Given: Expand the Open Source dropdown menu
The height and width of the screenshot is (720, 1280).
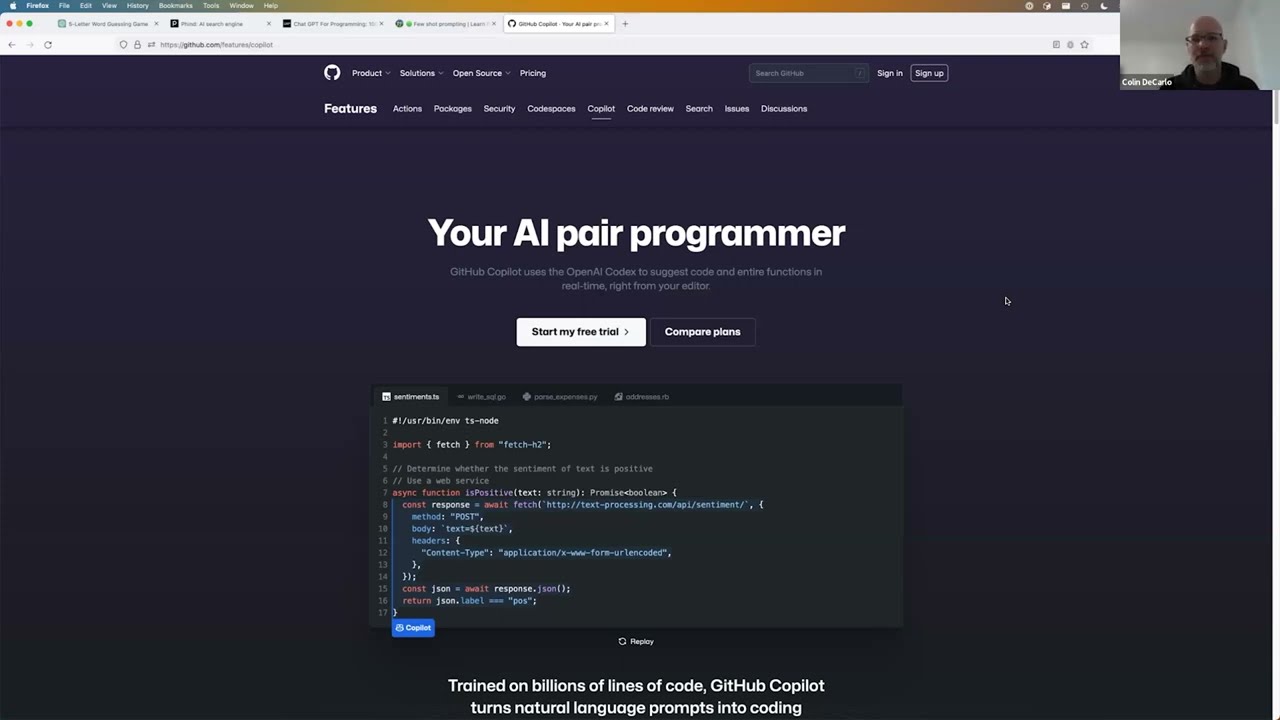Looking at the screenshot, I should tap(481, 73).
